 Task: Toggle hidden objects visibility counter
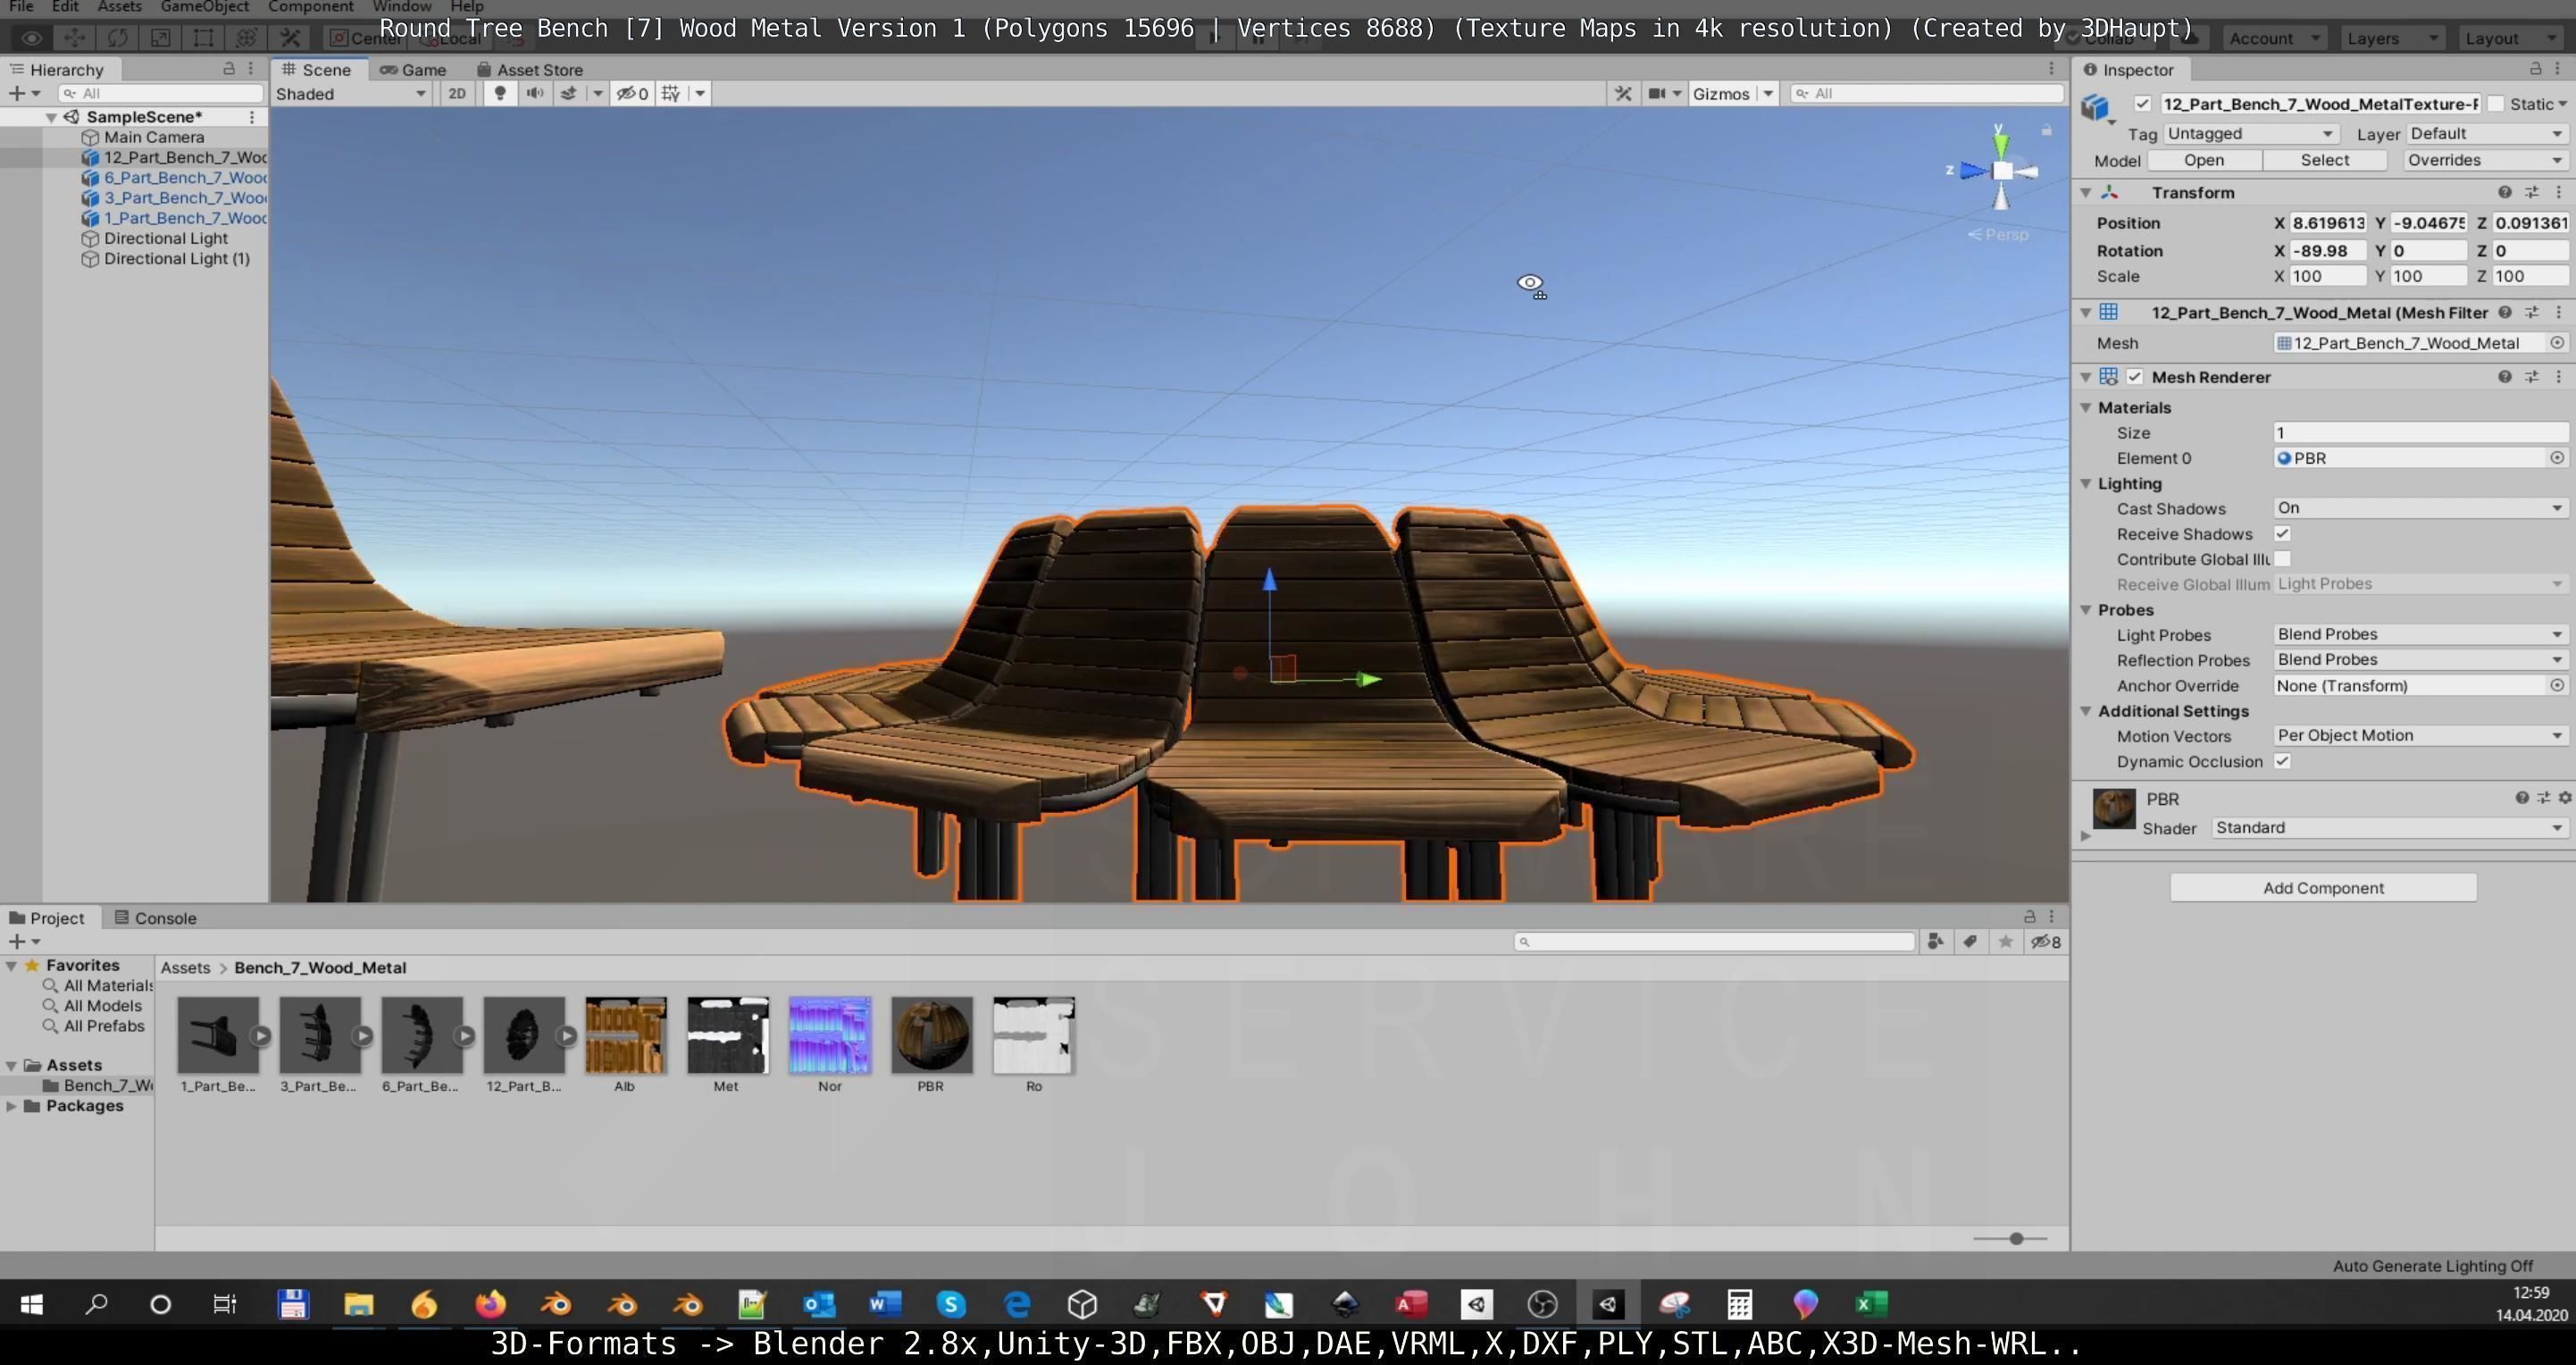(x=632, y=93)
